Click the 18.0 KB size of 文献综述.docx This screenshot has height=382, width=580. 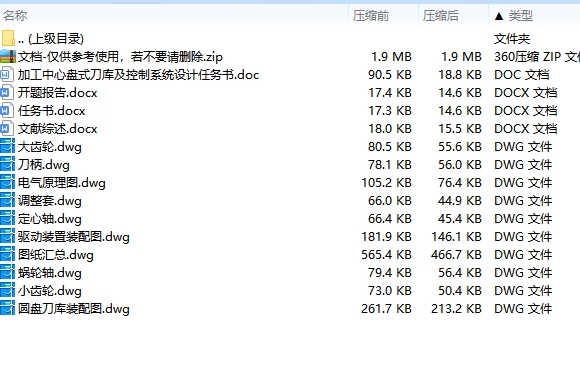click(x=390, y=129)
